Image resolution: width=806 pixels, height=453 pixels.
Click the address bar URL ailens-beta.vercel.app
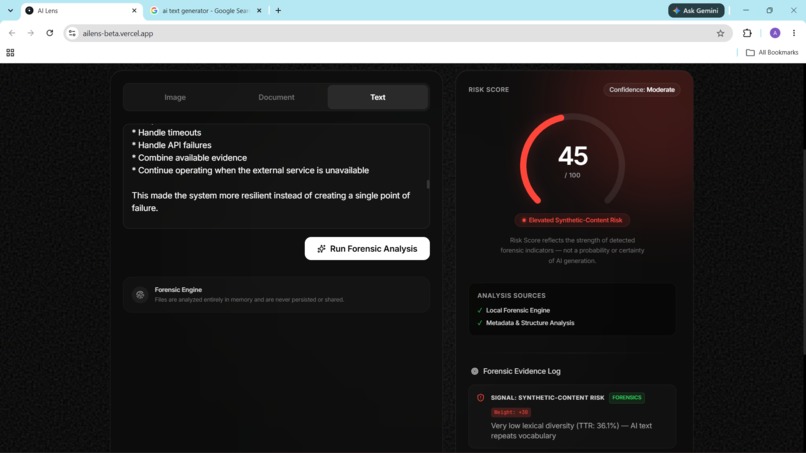point(118,33)
